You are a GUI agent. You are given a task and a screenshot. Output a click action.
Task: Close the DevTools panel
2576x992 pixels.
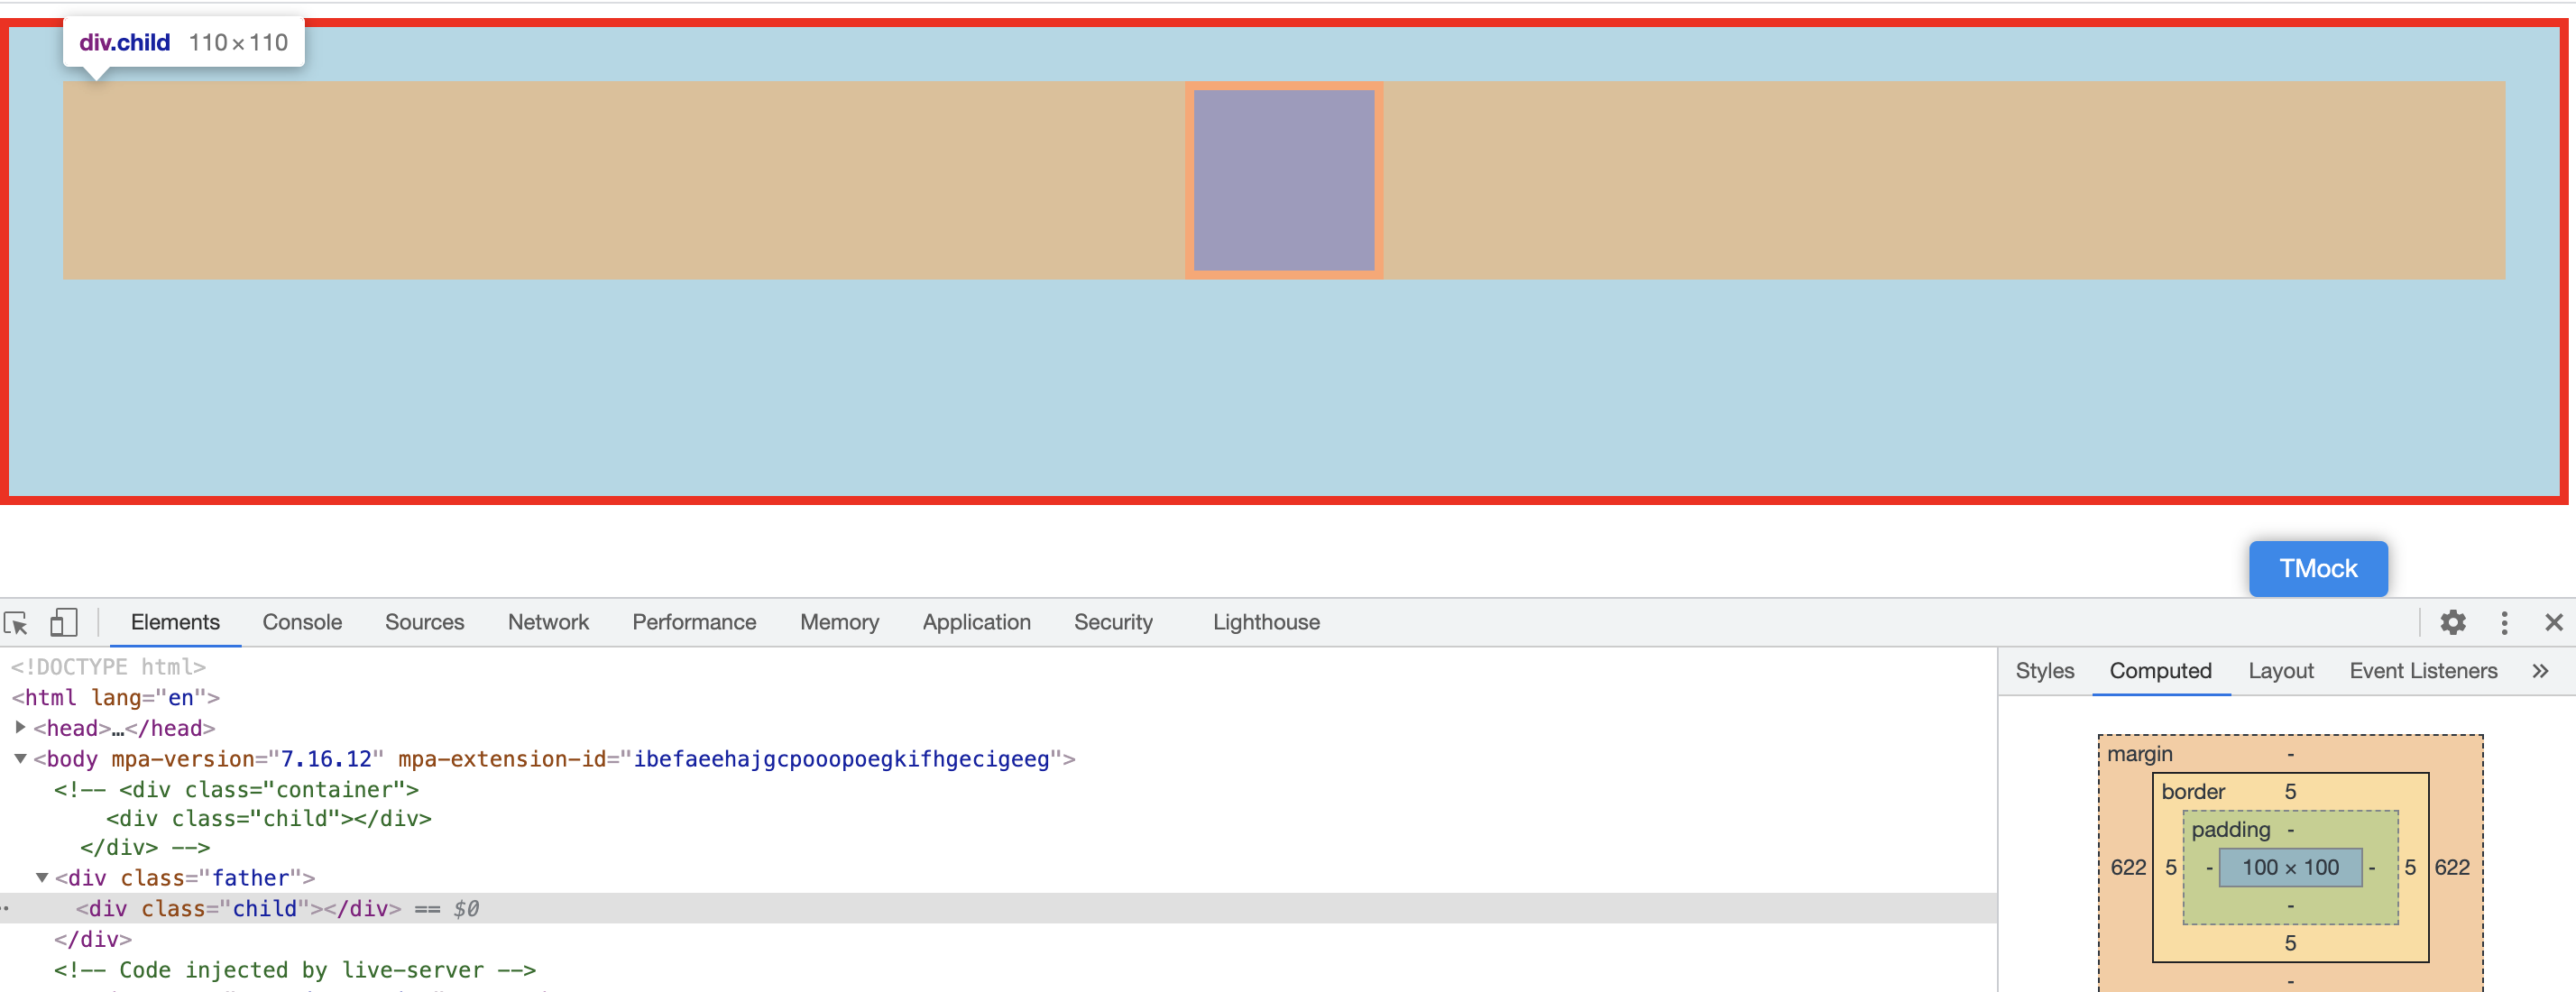tap(2553, 623)
